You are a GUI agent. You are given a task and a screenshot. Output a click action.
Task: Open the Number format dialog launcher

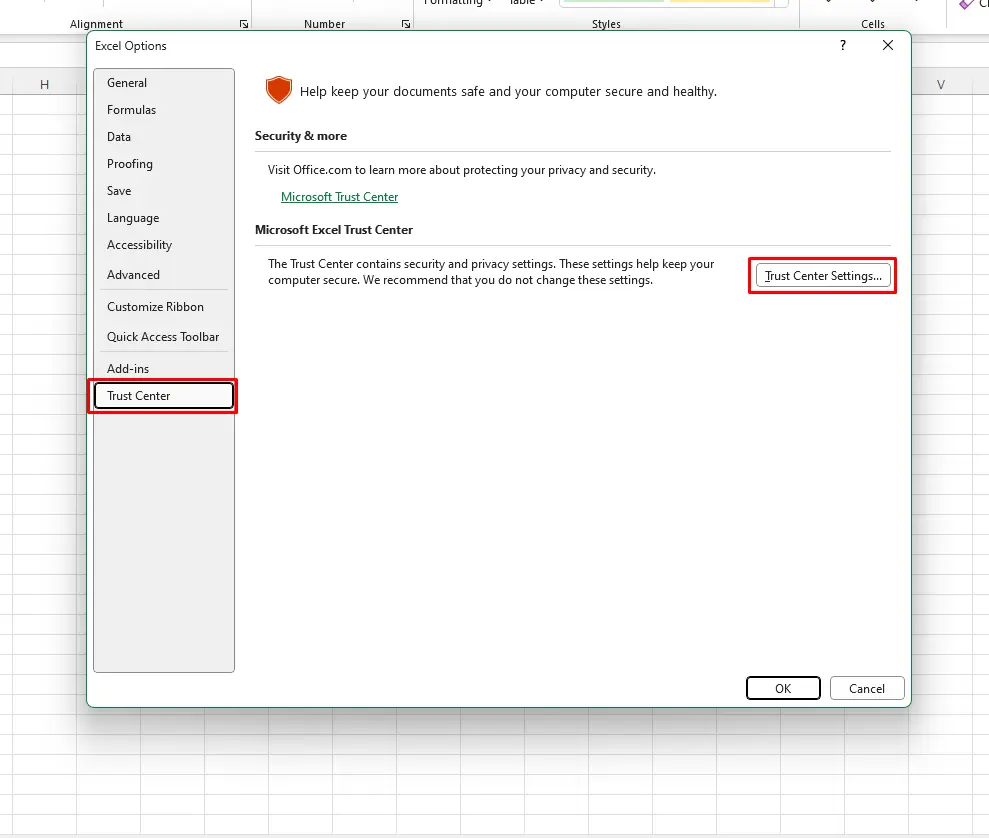pos(406,24)
